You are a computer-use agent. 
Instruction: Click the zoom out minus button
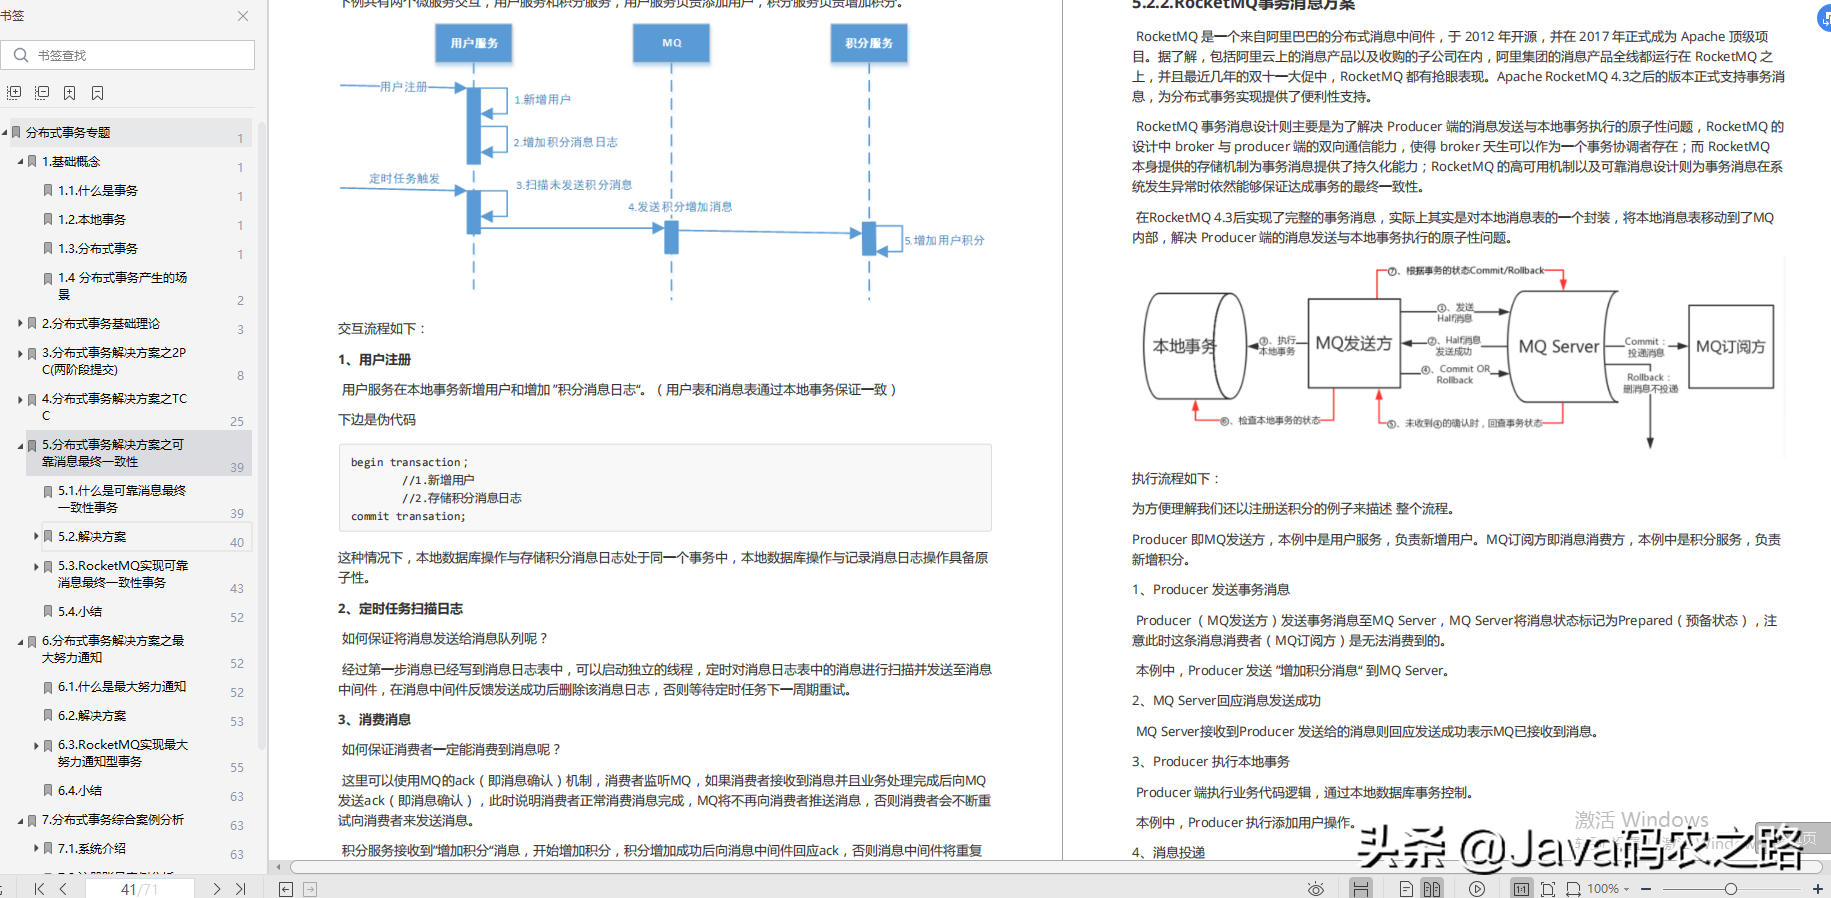pyautogui.click(x=1645, y=889)
